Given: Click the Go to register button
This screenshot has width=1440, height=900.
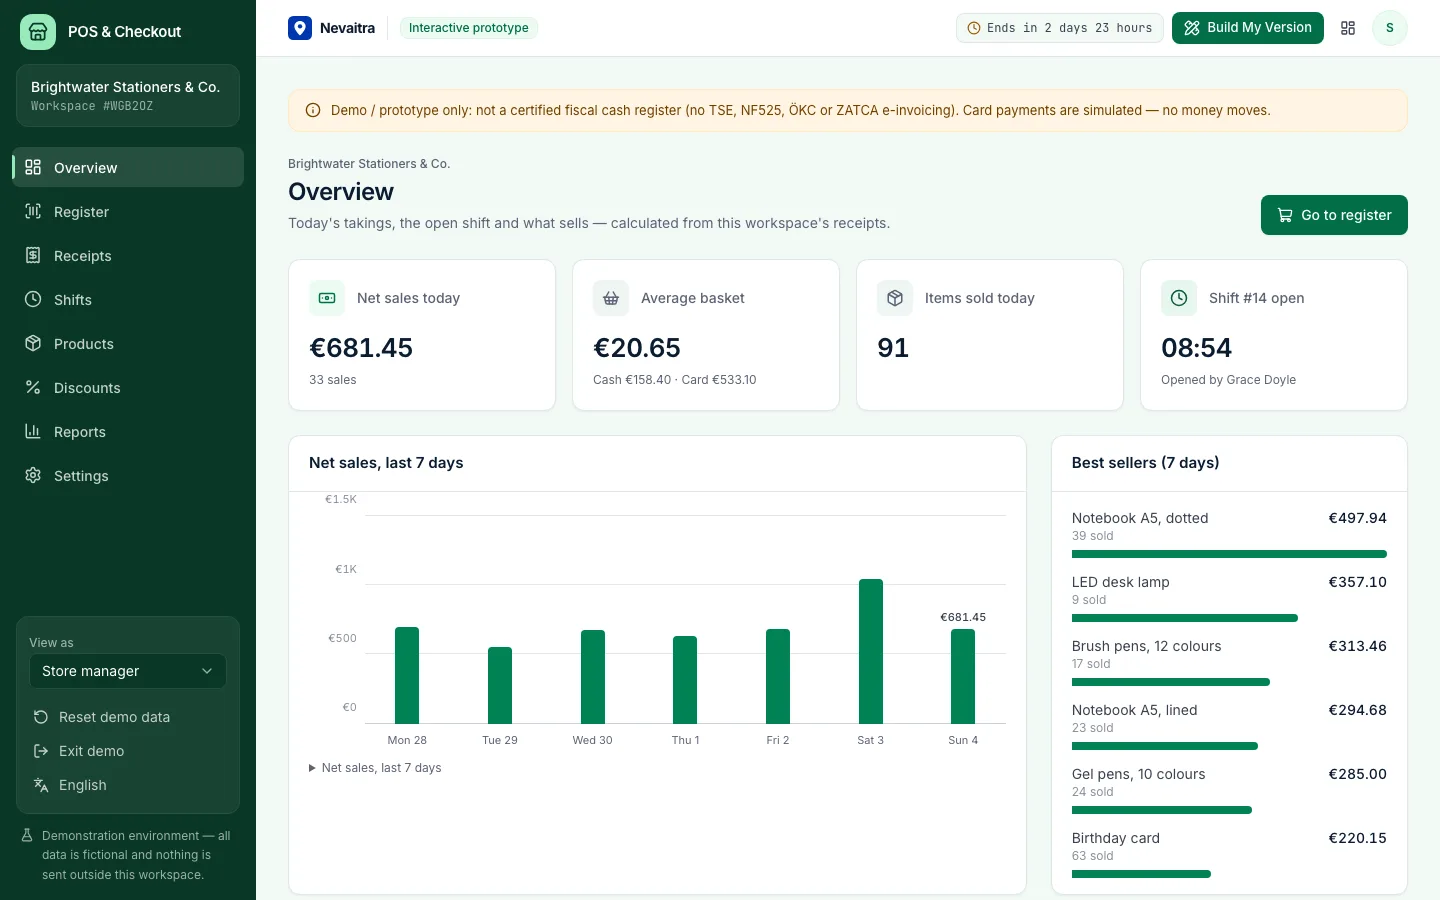Looking at the screenshot, I should [1334, 215].
